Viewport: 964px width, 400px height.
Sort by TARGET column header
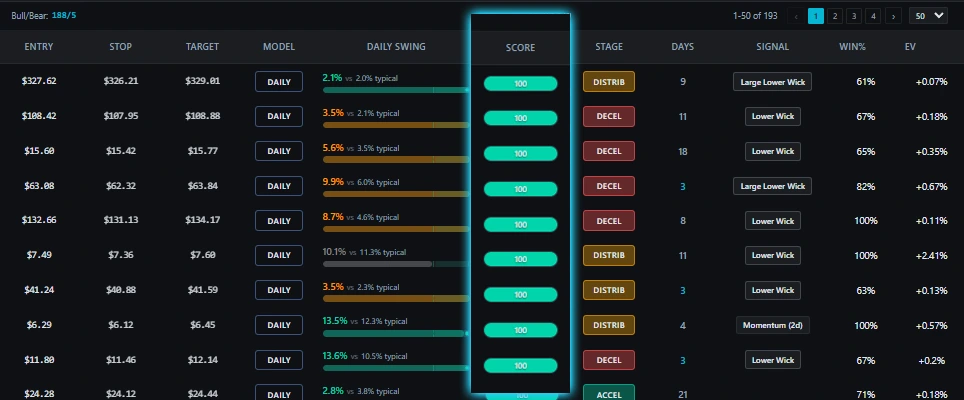pyautogui.click(x=202, y=47)
